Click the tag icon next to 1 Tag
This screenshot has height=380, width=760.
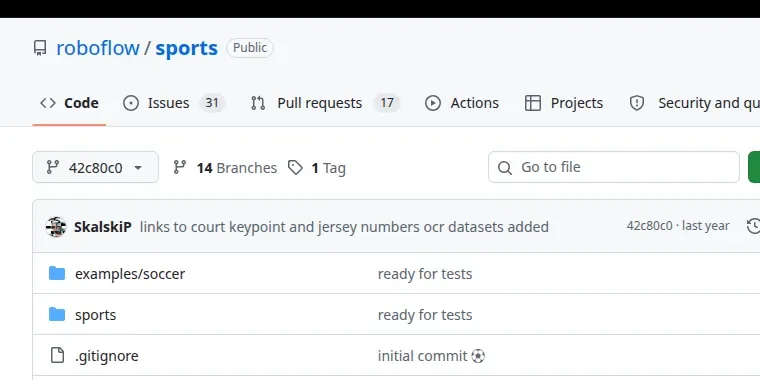295,168
